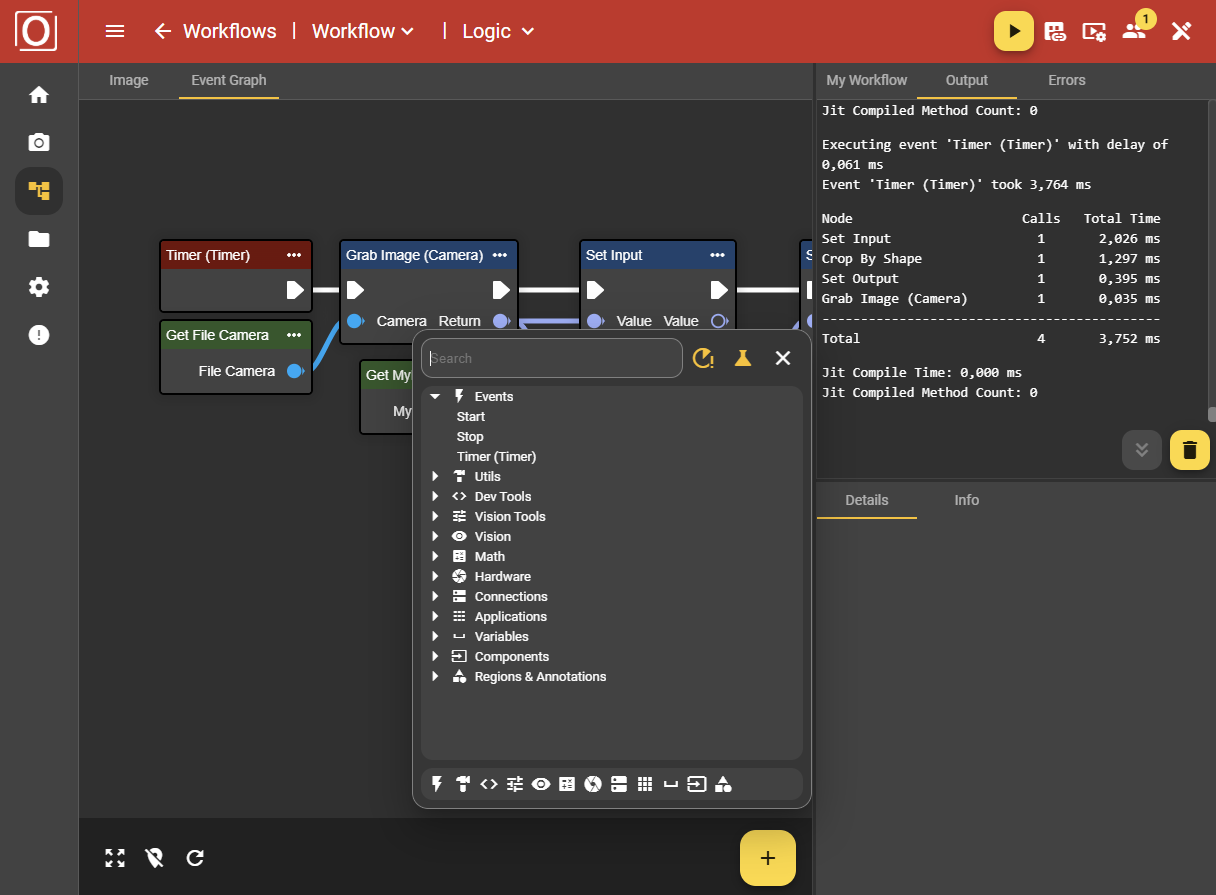
Task: Open the camera page in the sidebar
Action: pyautogui.click(x=39, y=142)
